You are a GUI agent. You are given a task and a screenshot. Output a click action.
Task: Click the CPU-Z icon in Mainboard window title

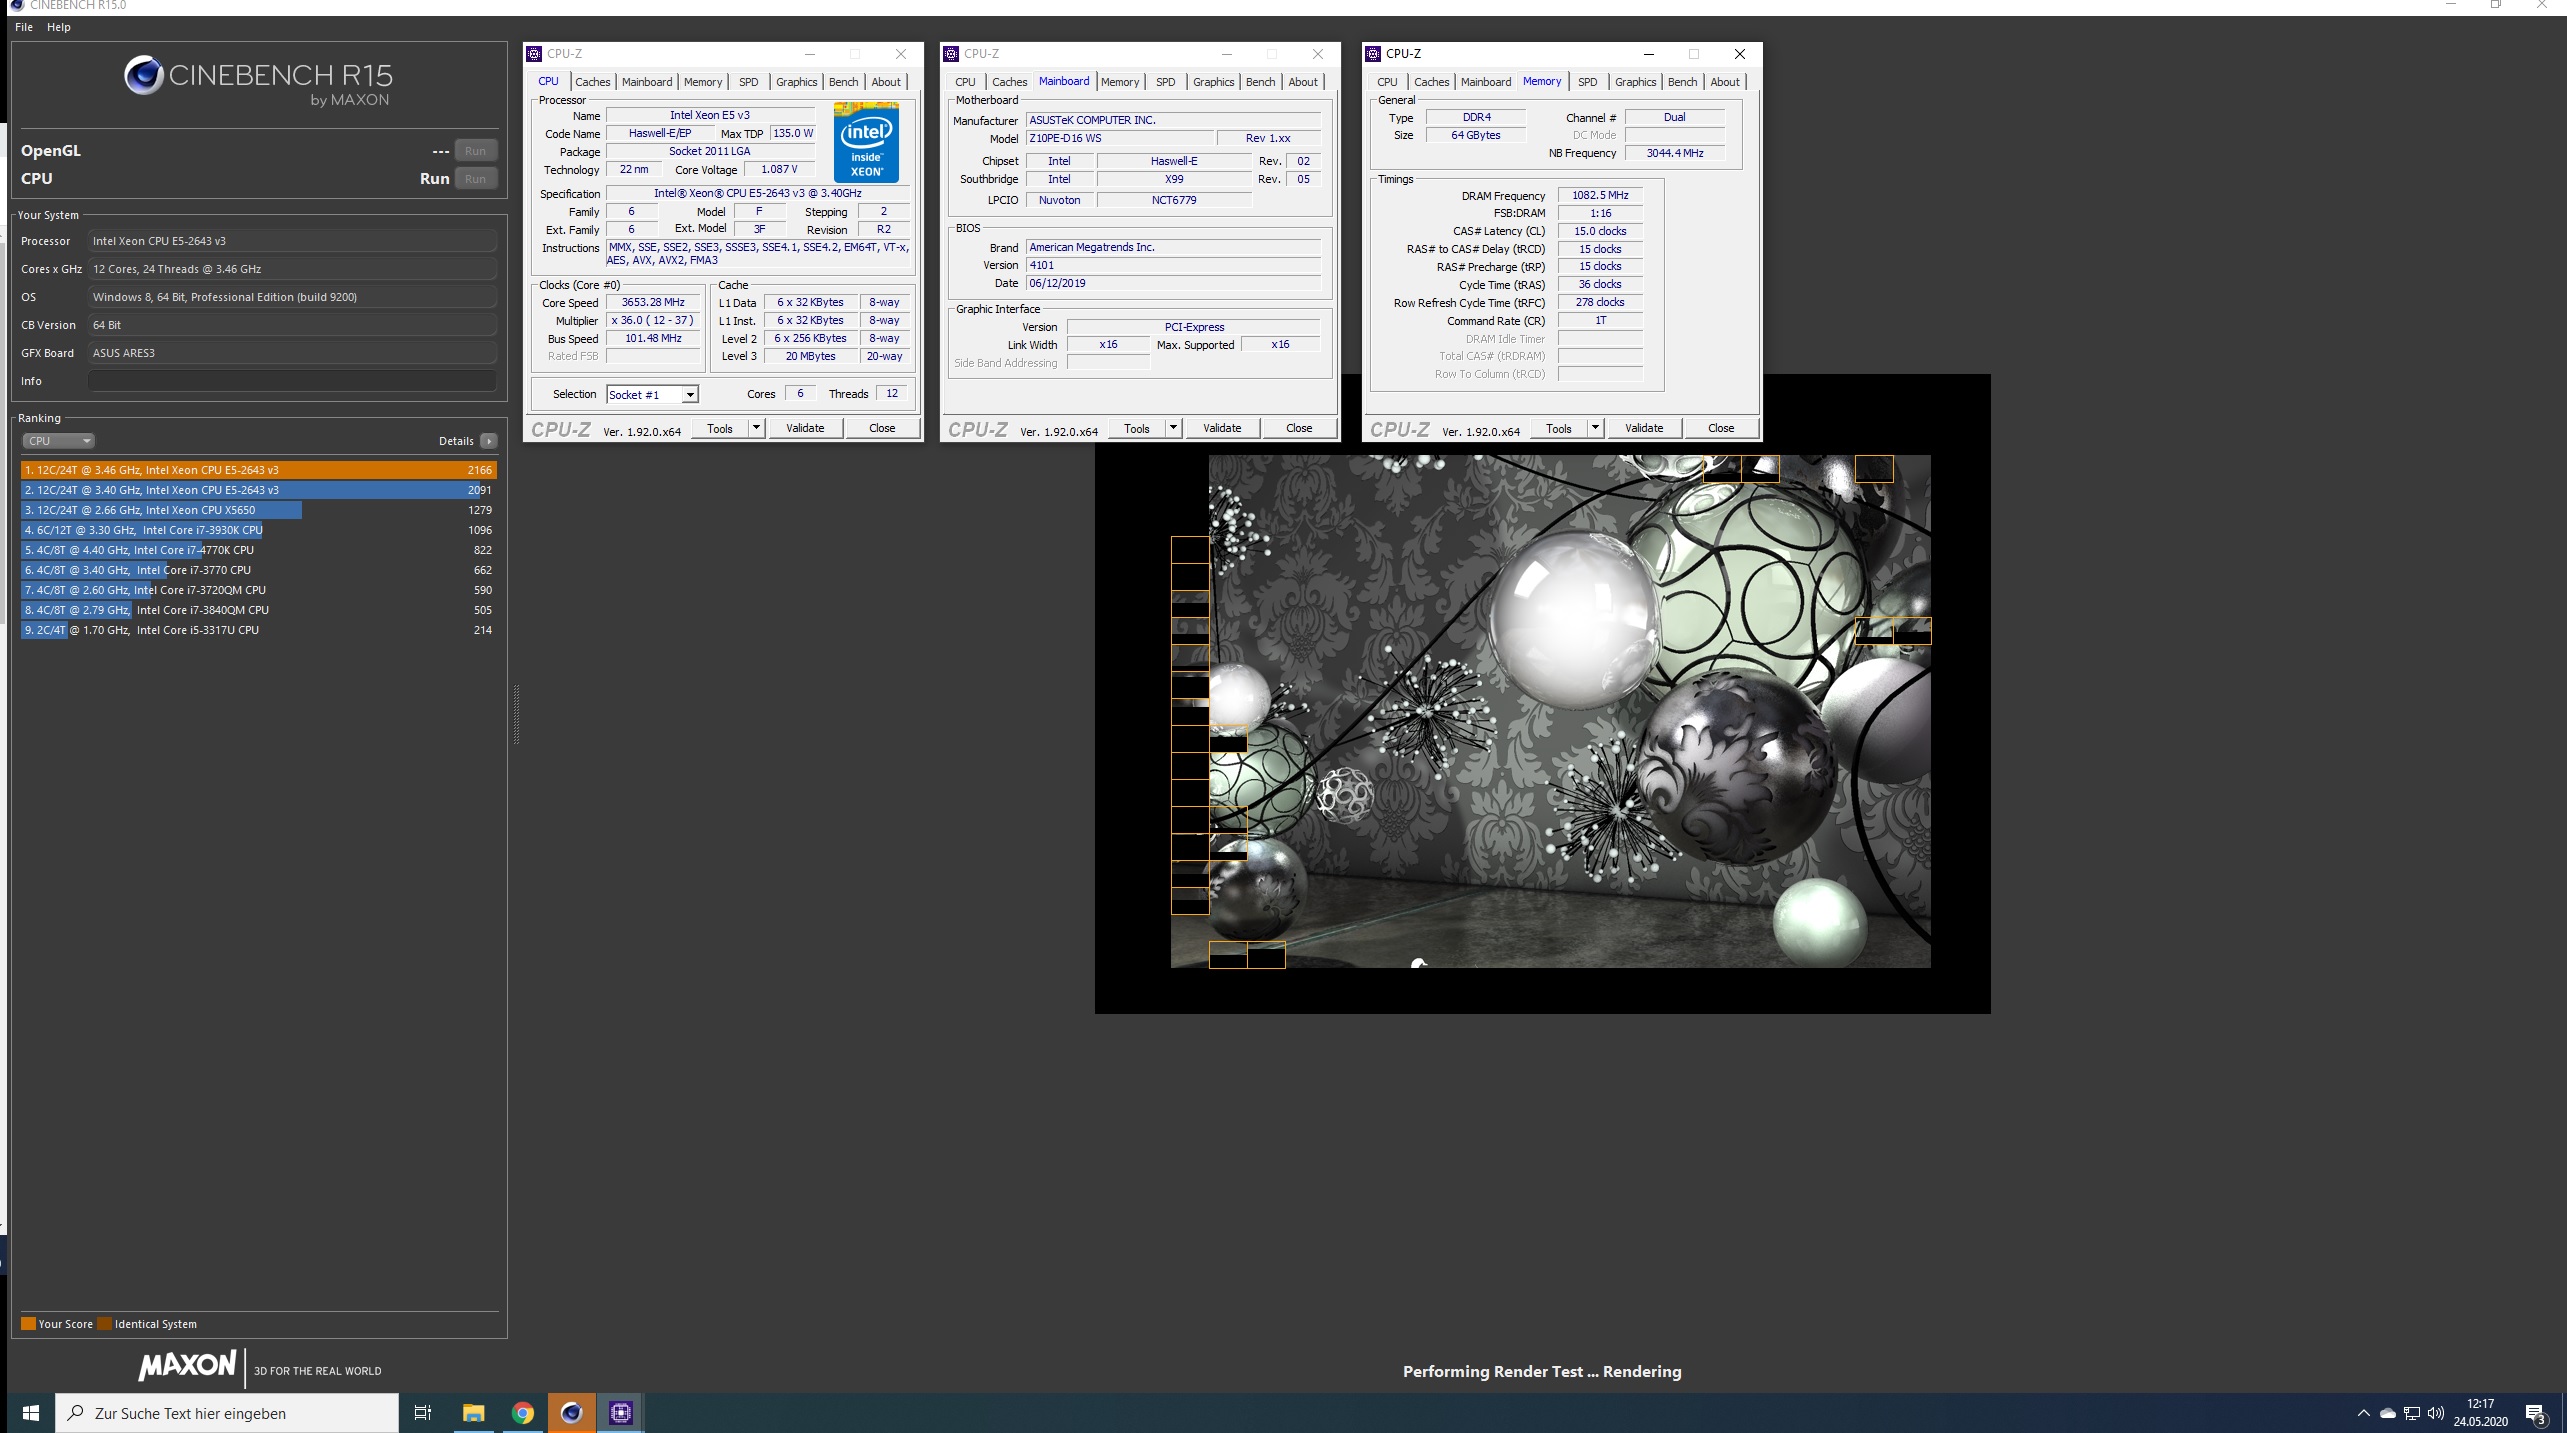952,54
